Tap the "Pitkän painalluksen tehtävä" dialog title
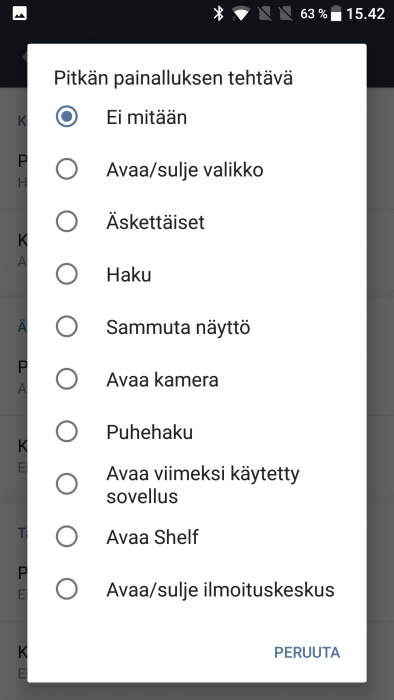This screenshot has height=700, width=394. point(173,78)
